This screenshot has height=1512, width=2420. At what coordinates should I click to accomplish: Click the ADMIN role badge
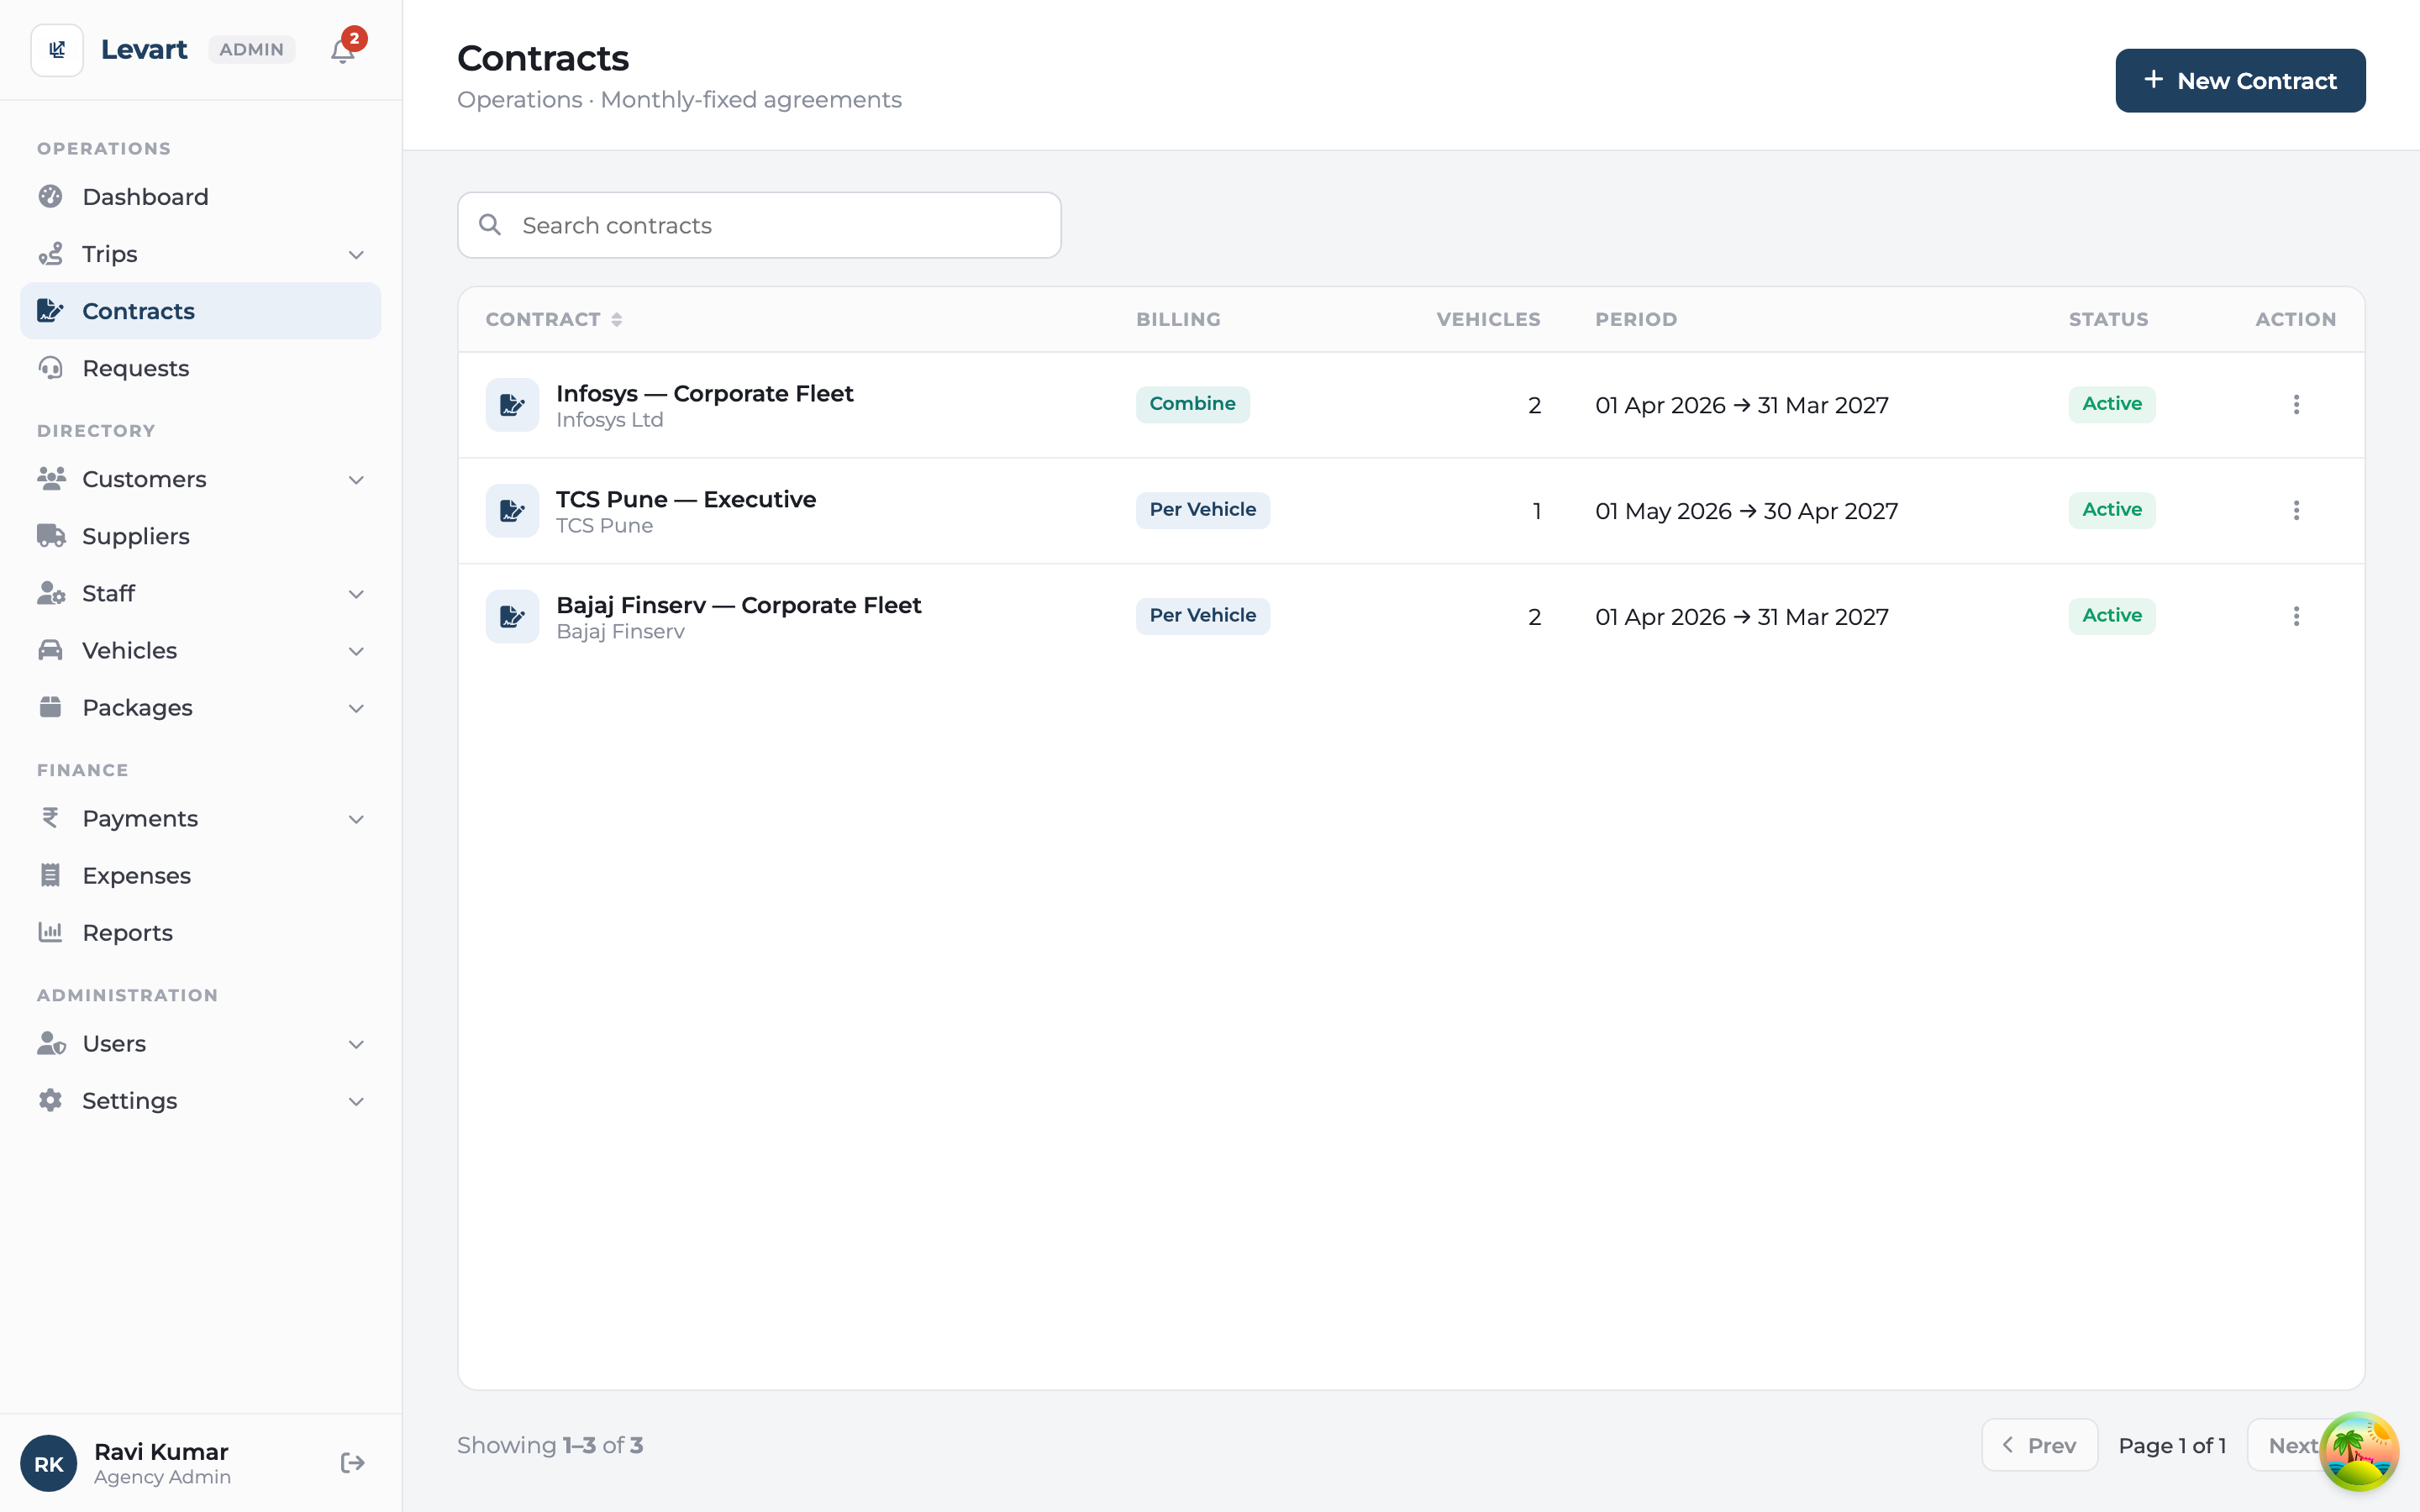tap(251, 50)
